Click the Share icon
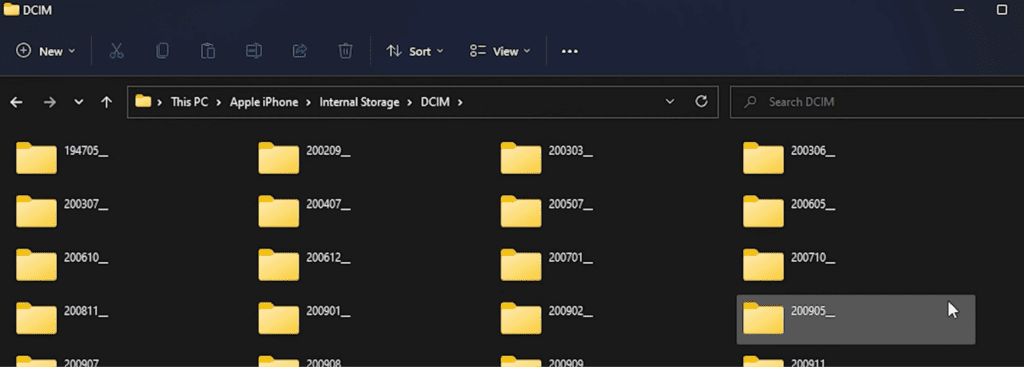 coord(300,51)
